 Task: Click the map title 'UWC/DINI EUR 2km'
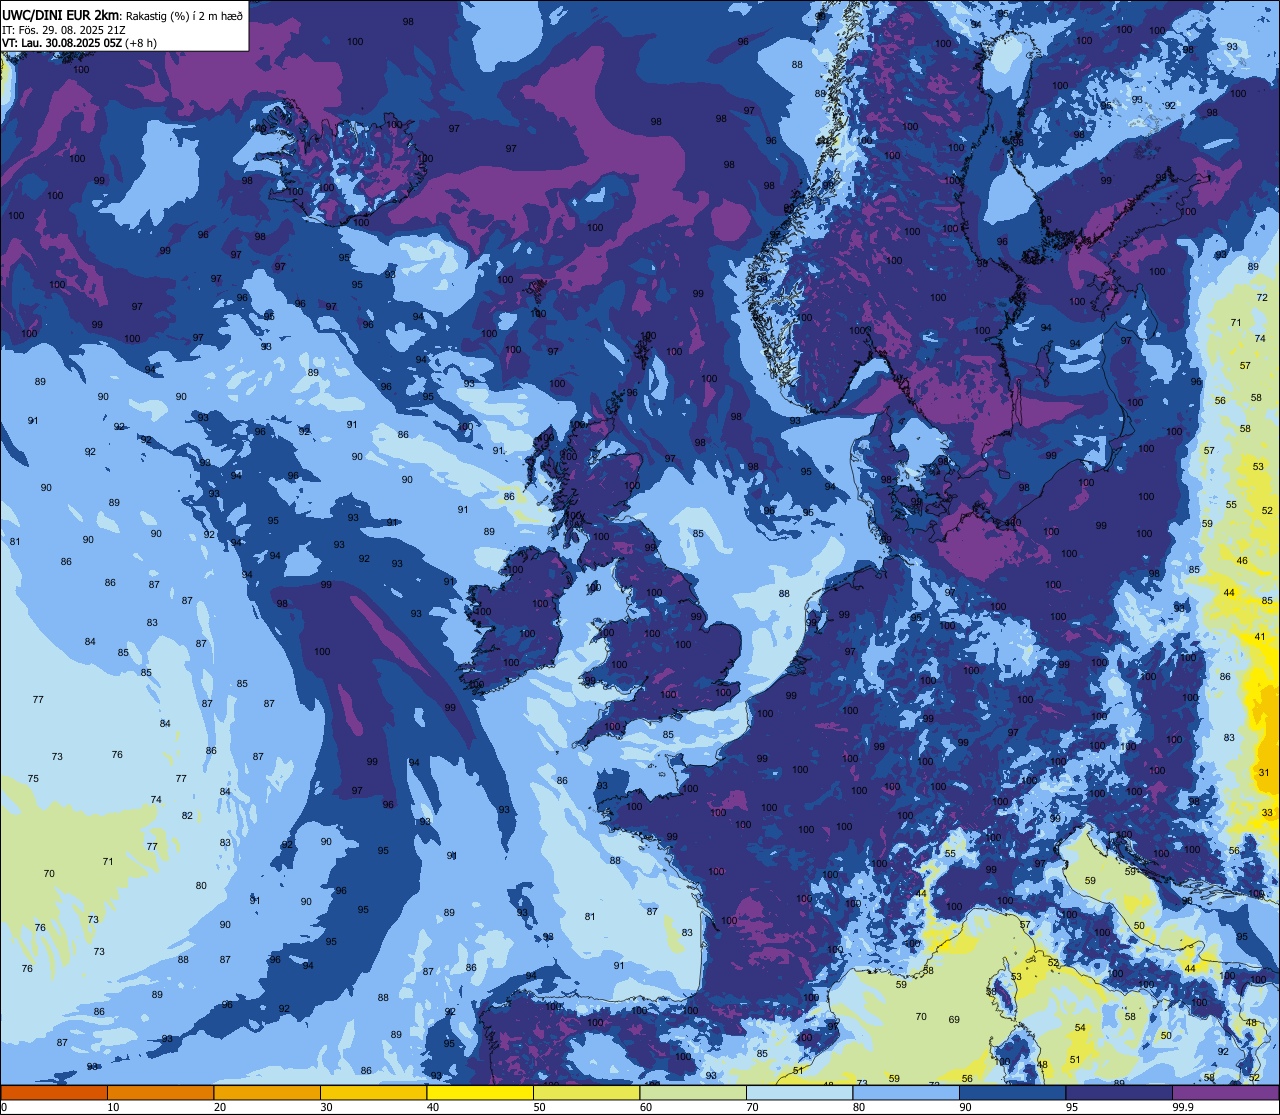[60, 16]
